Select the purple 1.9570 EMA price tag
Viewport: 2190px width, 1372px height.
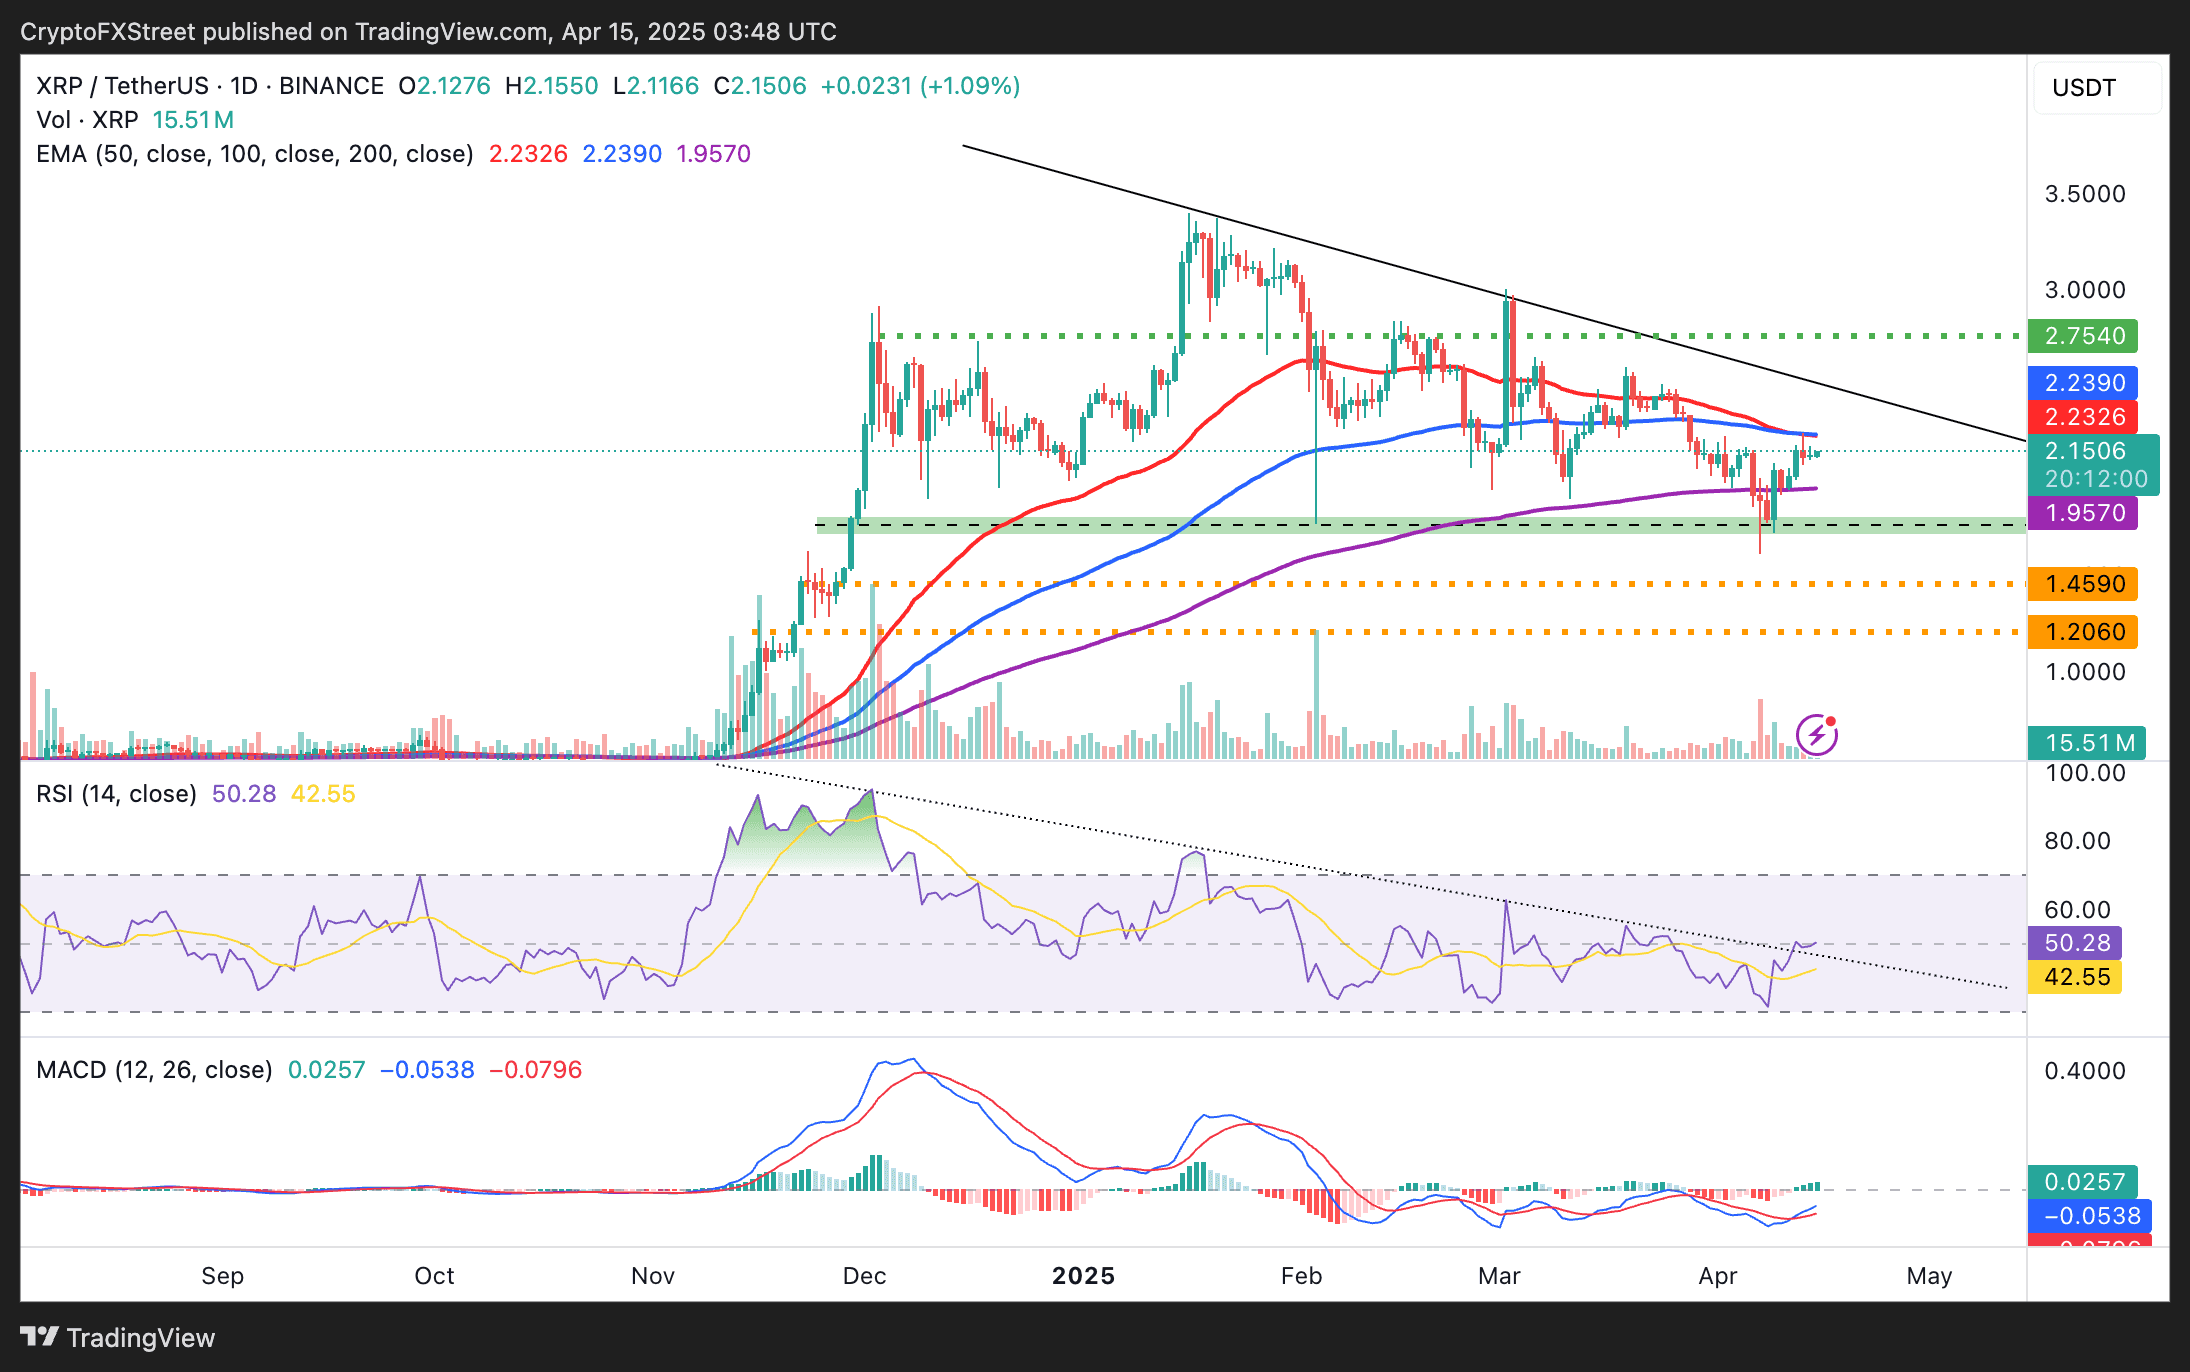coord(2083,513)
